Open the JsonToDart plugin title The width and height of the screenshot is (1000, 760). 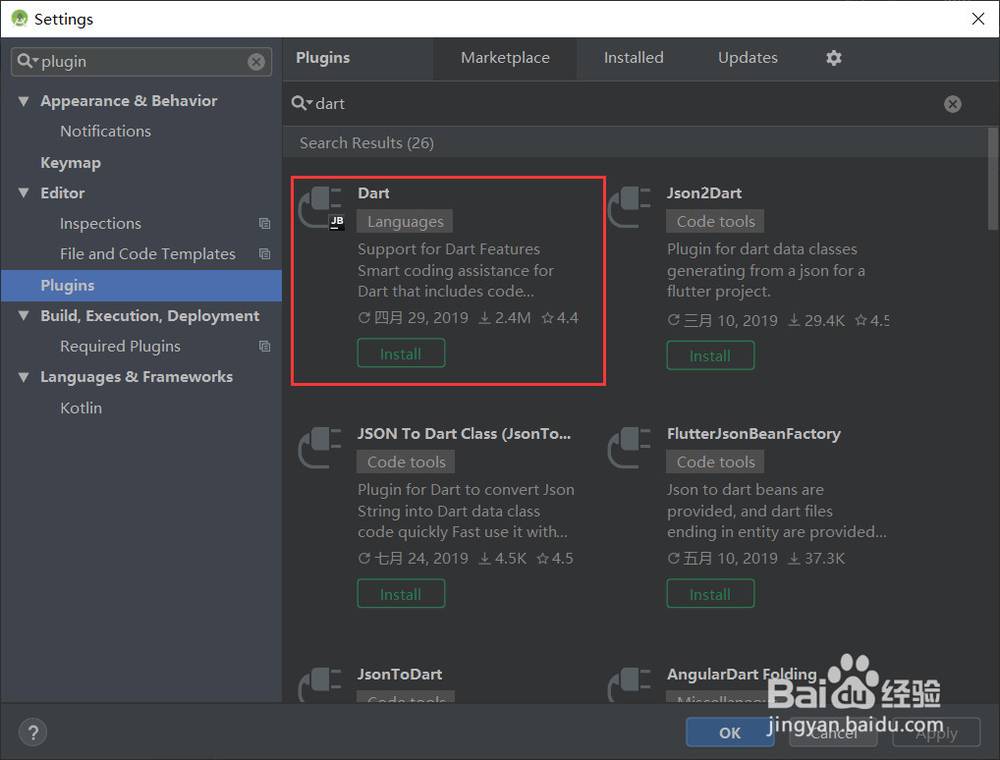399,674
